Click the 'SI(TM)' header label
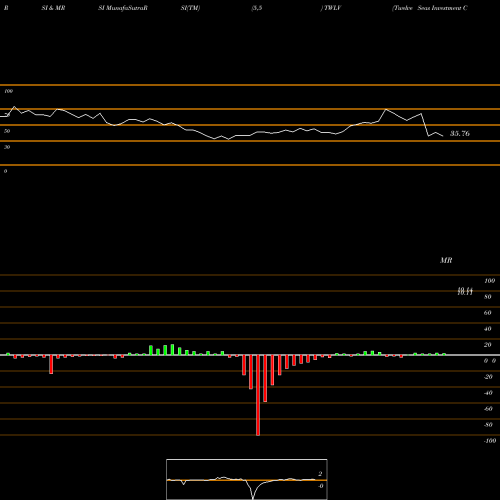Viewport: 500px width, 500px height. pyautogui.click(x=190, y=8)
